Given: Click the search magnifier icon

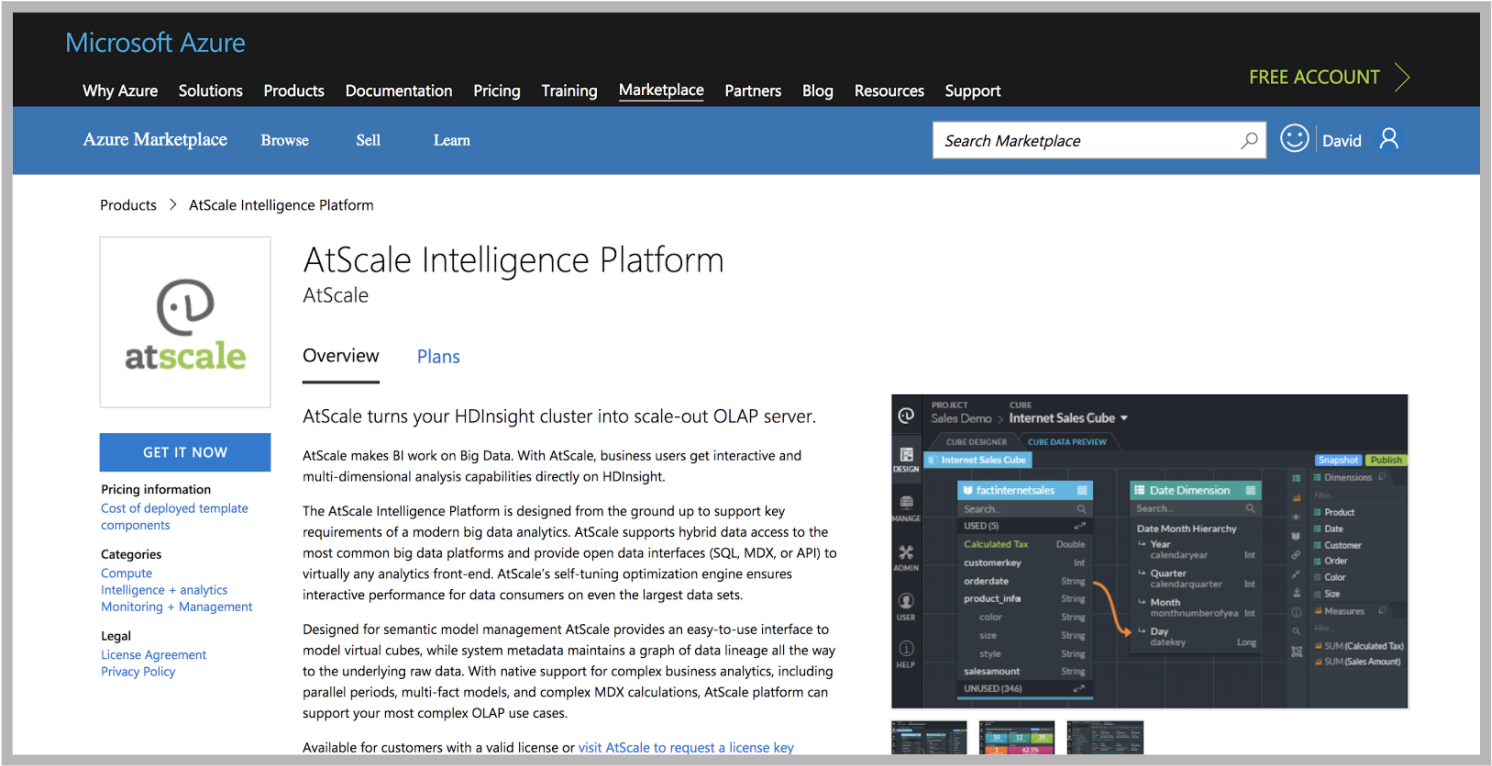Looking at the screenshot, I should click(x=1249, y=141).
